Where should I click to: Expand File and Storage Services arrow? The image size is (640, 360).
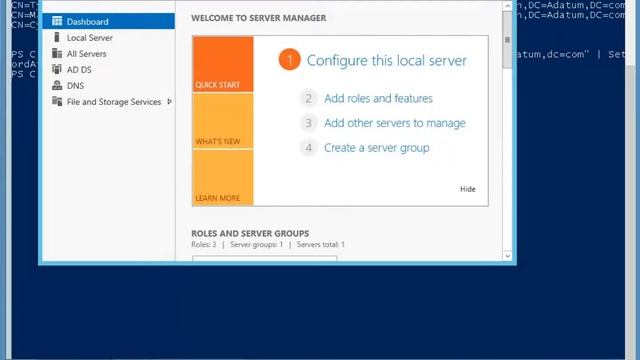click(x=169, y=101)
